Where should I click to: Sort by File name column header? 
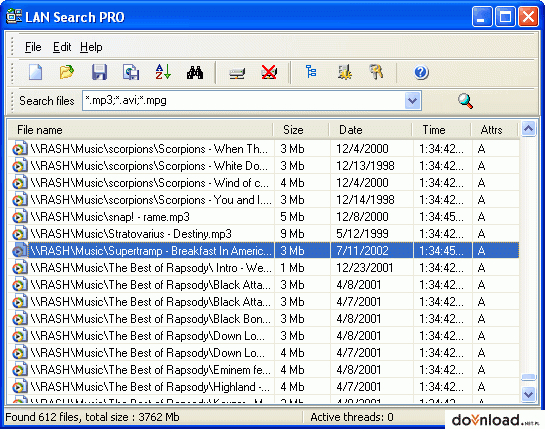tap(140, 130)
